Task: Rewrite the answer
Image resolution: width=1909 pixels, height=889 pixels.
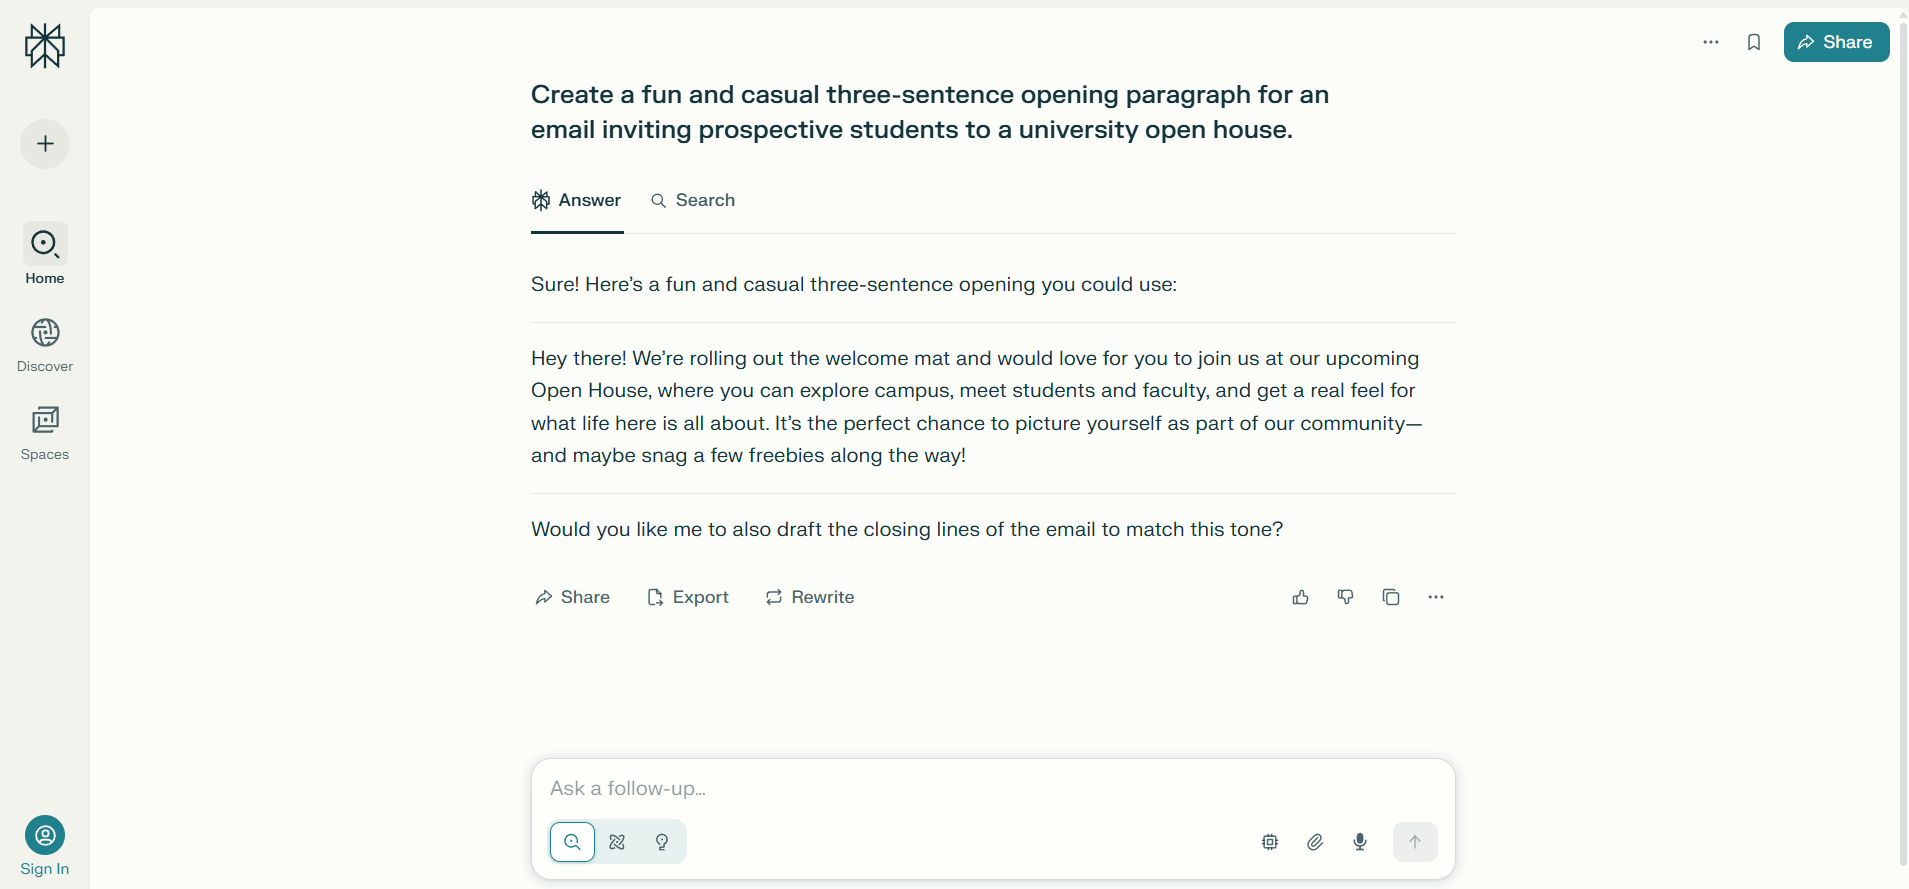Action: pos(809,597)
